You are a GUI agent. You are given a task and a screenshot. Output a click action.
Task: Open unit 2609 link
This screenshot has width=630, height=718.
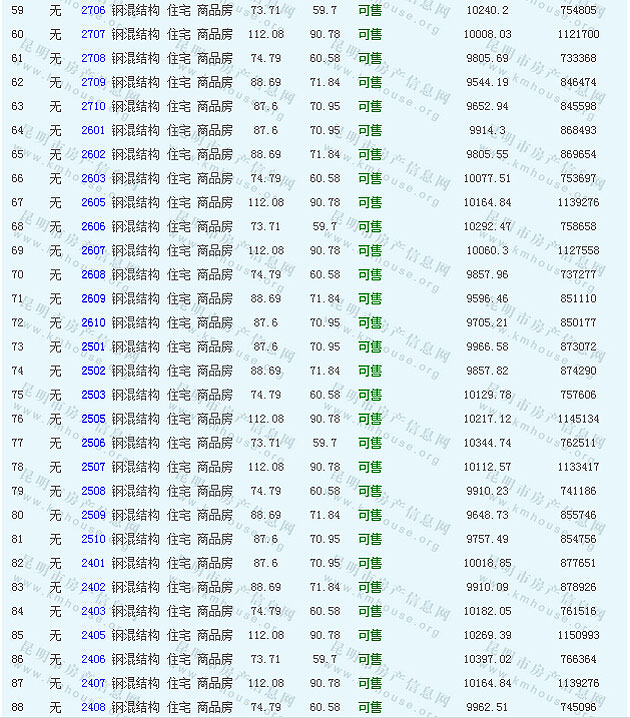click(x=93, y=298)
